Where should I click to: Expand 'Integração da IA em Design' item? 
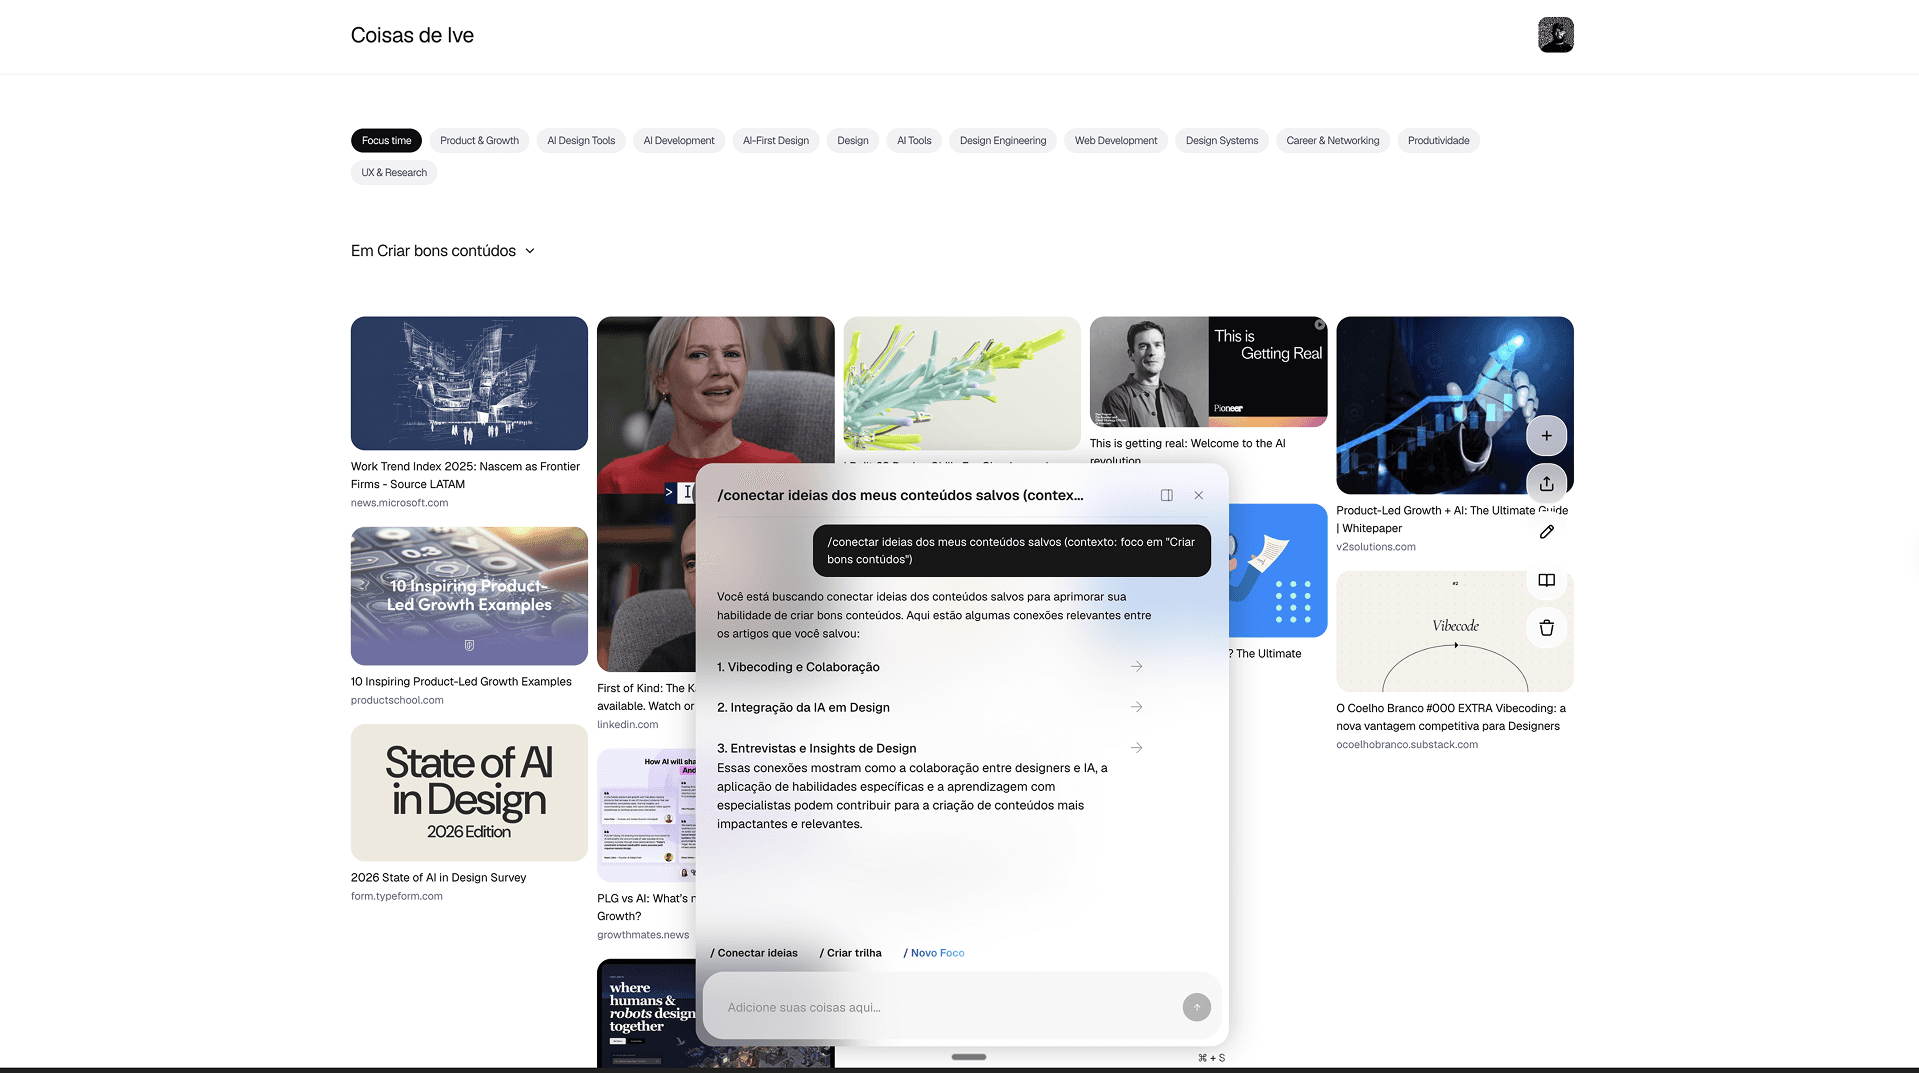[1136, 707]
